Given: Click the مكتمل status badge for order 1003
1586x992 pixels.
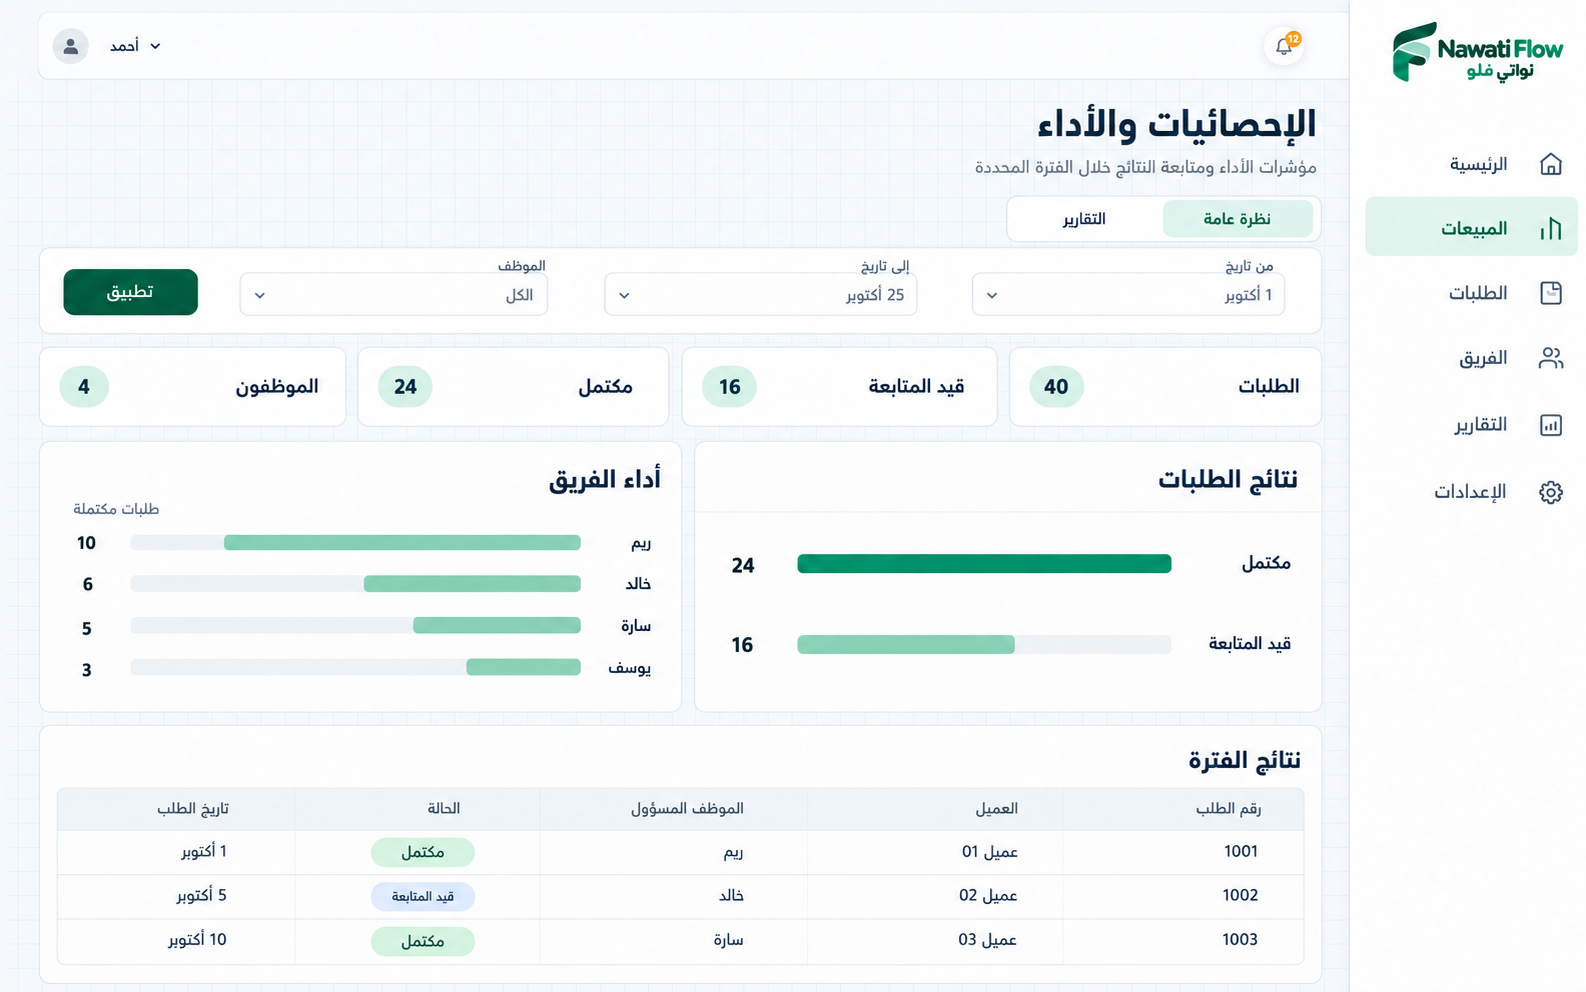Looking at the screenshot, I should click(x=423, y=941).
